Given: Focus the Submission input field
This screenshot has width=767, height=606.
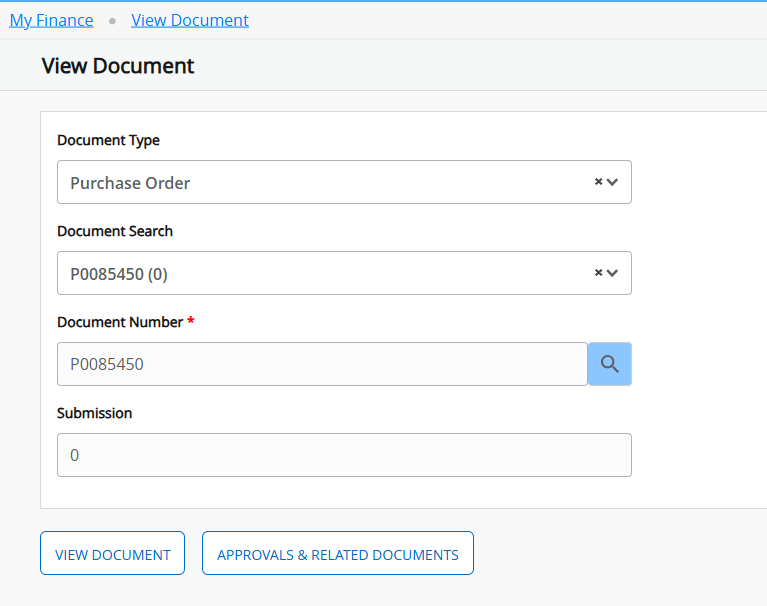Looking at the screenshot, I should pos(344,455).
